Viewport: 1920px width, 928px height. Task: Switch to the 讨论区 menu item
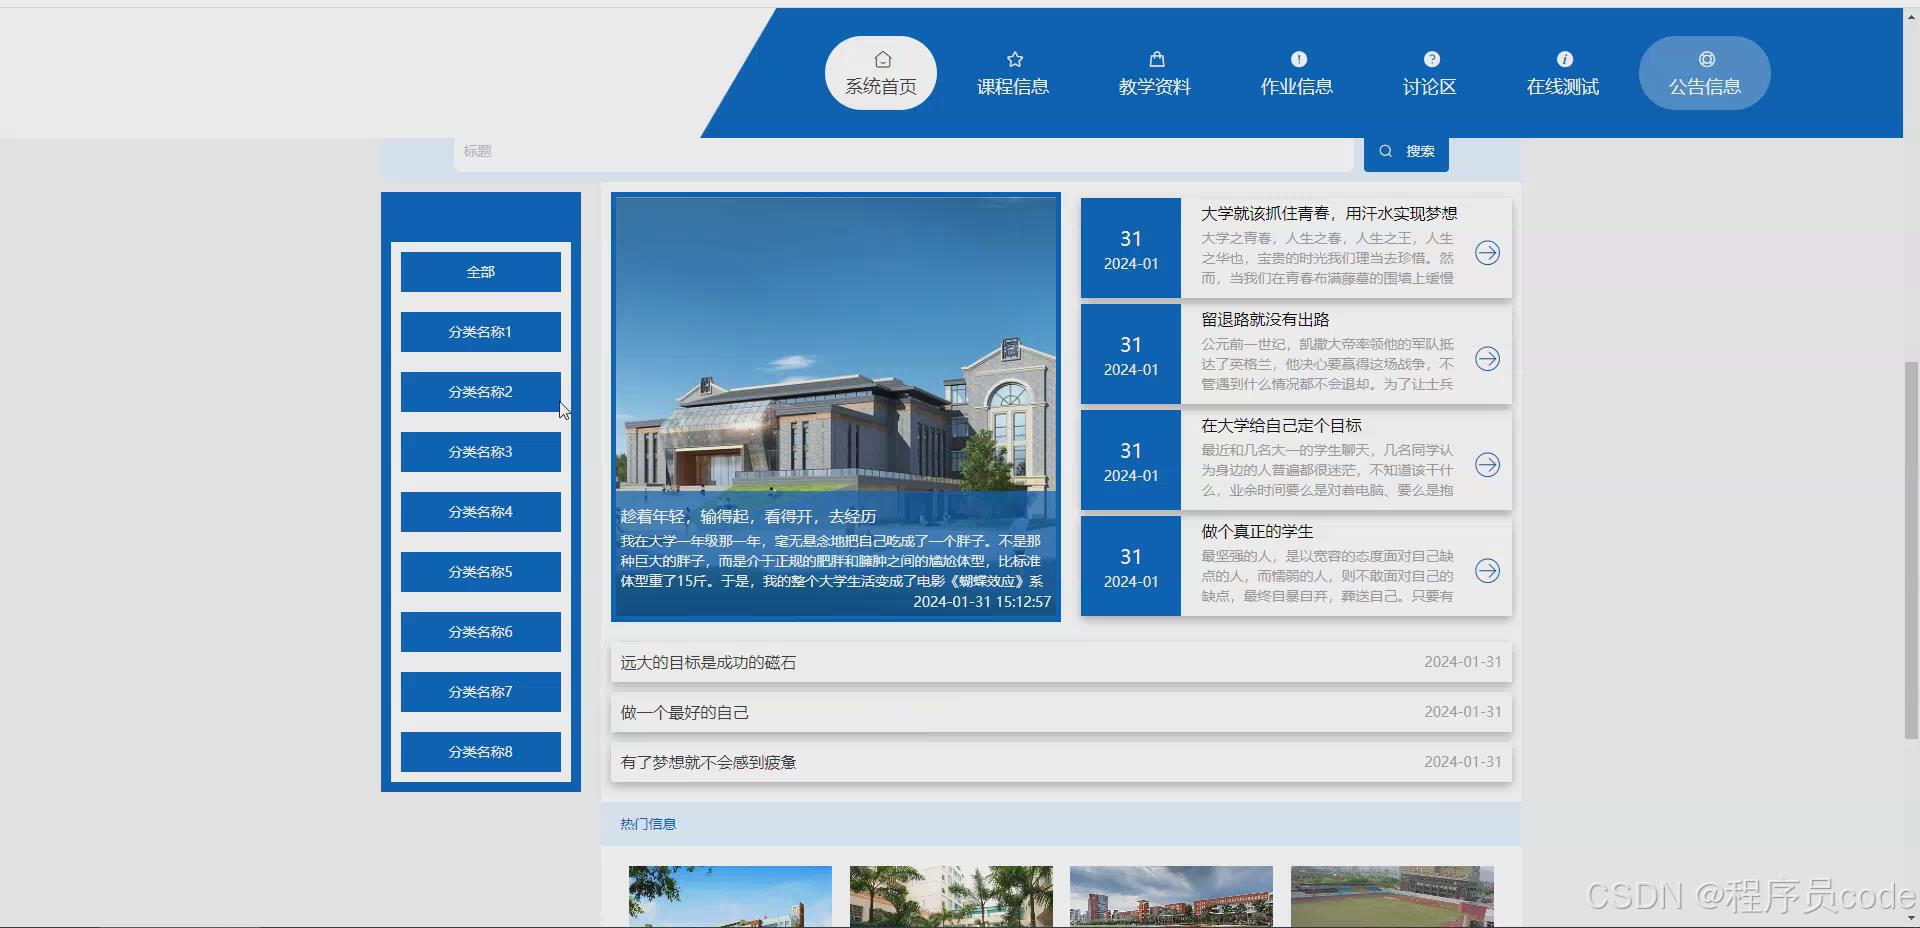(1429, 87)
